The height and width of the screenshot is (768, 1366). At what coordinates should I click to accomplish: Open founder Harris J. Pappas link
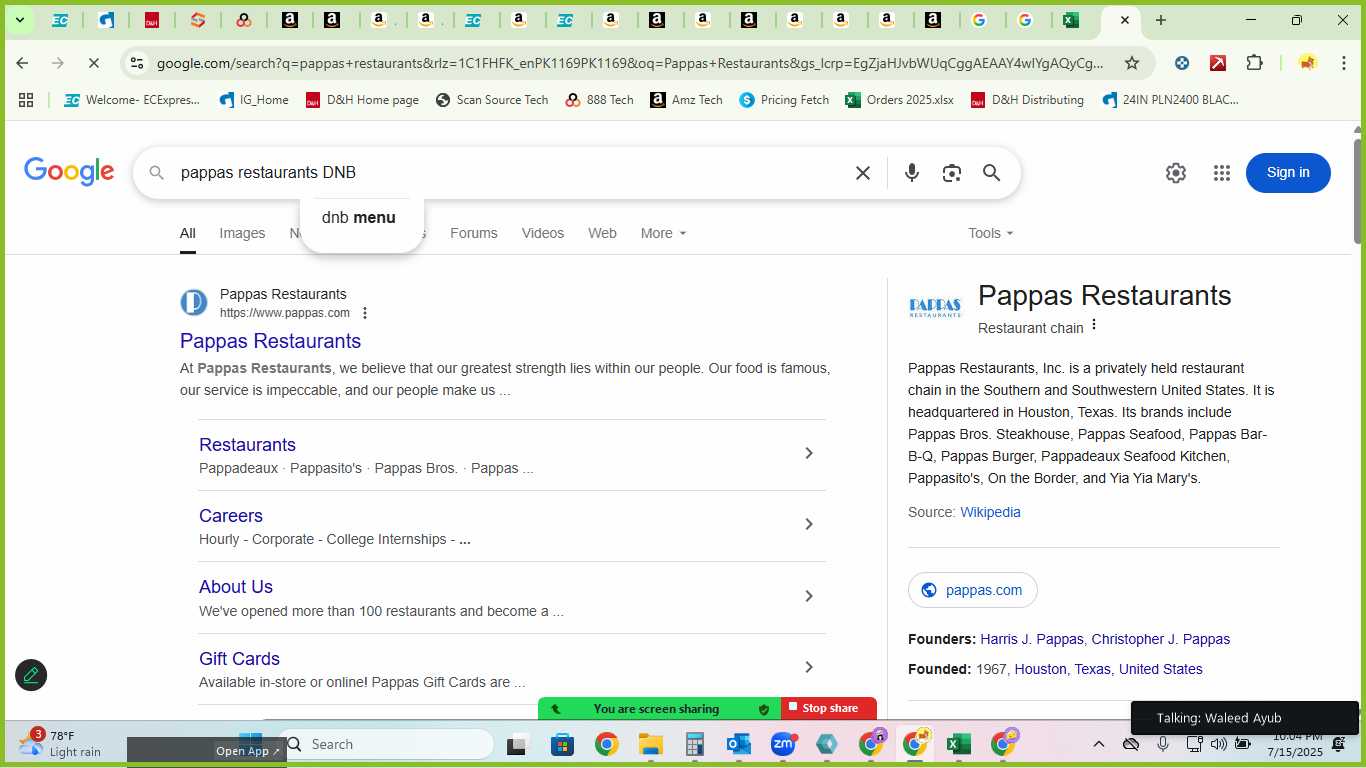(x=1032, y=639)
